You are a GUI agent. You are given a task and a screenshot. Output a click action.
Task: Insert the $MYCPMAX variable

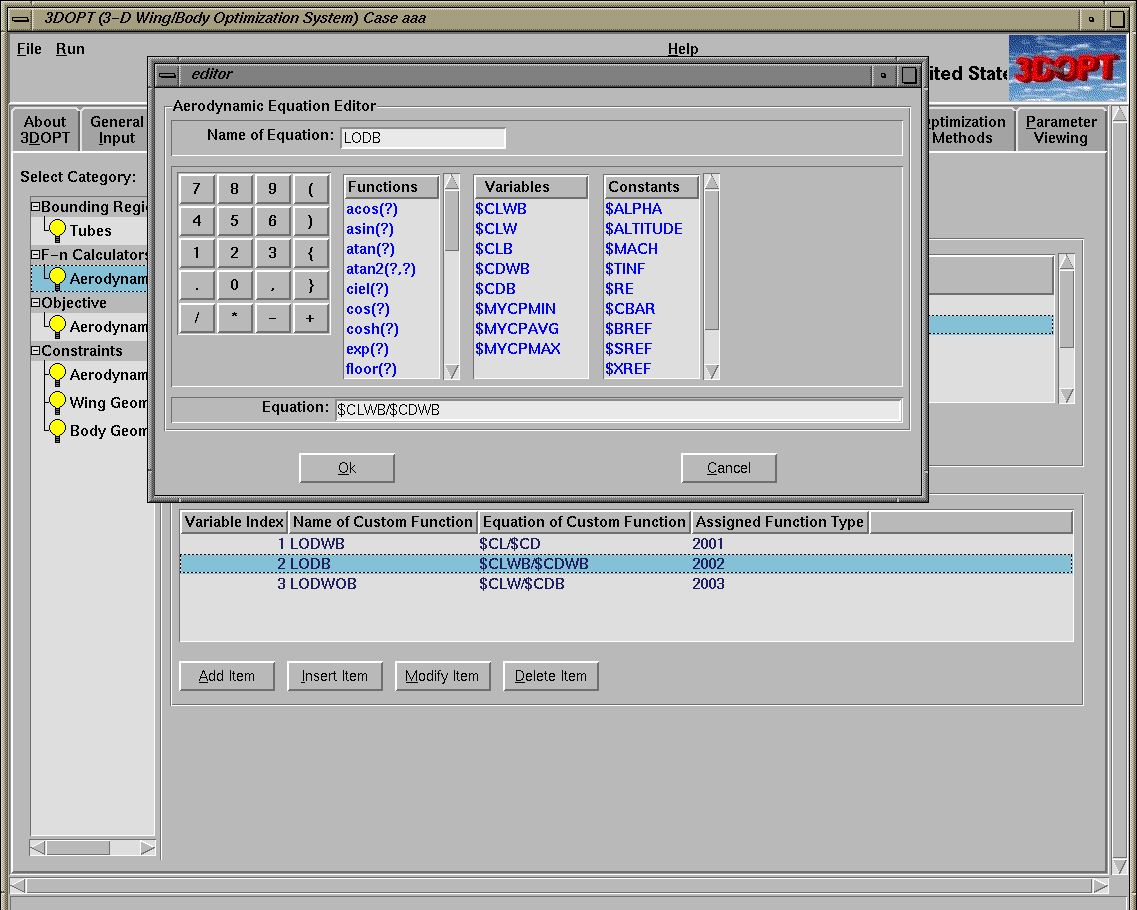[518, 349]
